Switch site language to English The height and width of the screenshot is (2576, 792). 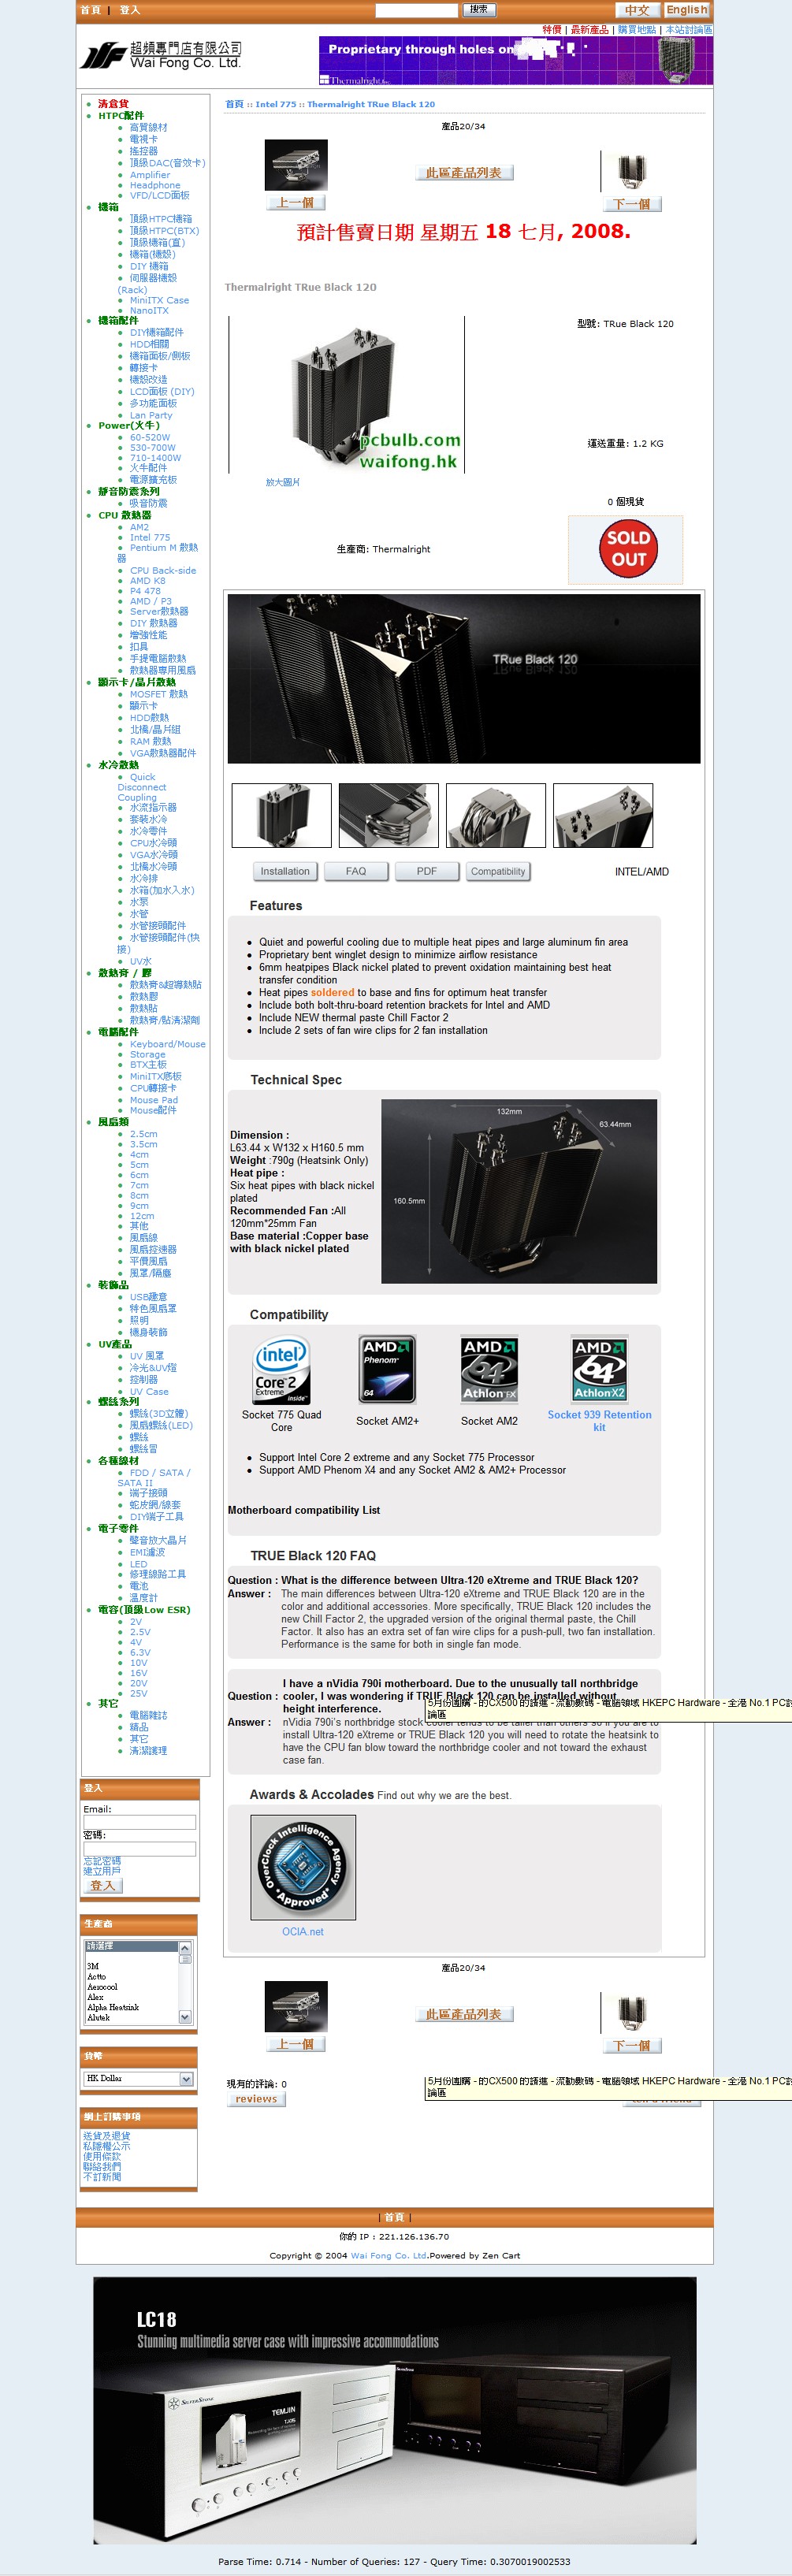(x=686, y=10)
